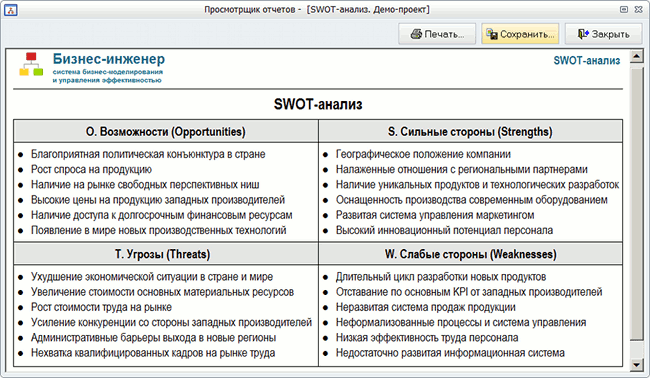Click the large SWOT-анализ report heading
The image size is (650, 378).
(x=318, y=104)
